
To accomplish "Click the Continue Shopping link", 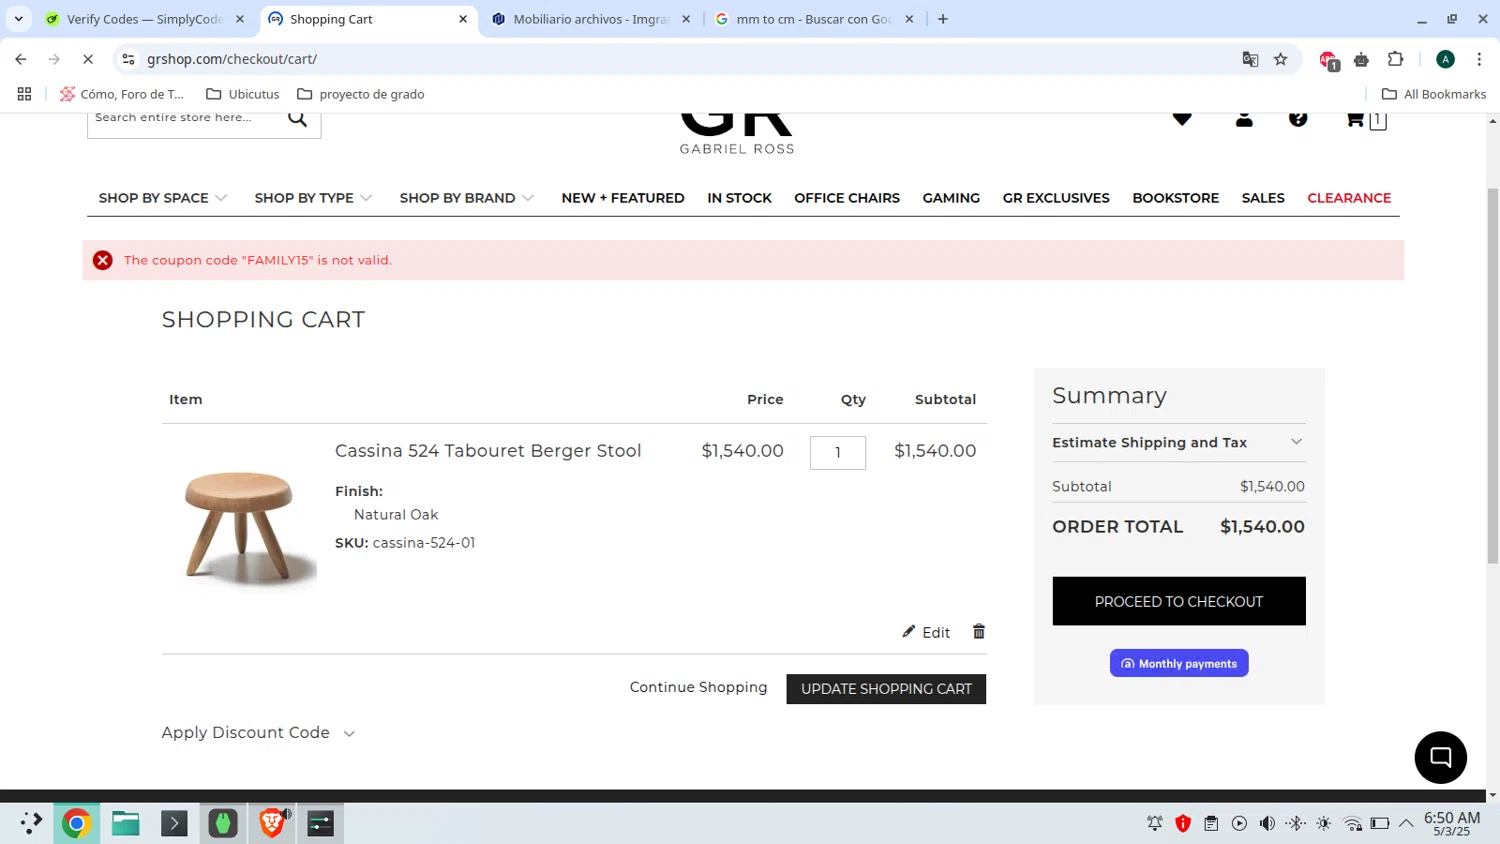I will click(x=698, y=687).
